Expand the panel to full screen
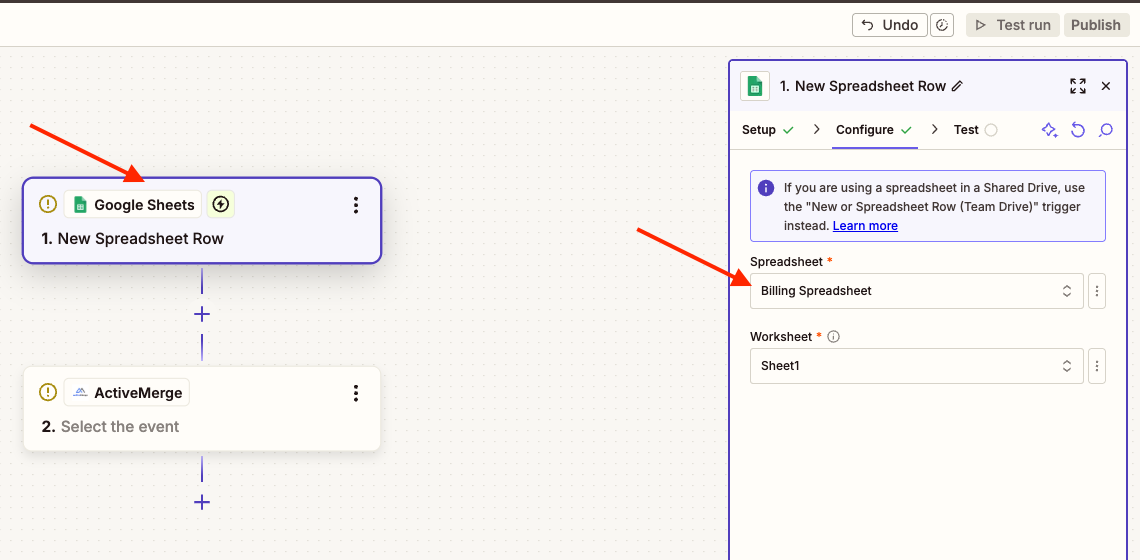 (1078, 86)
